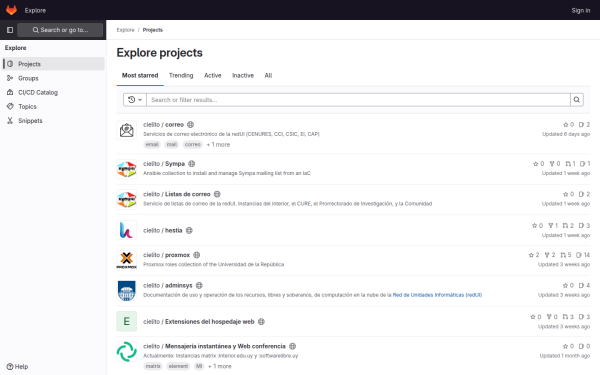Switch to the Inactive tab

pos(243,75)
